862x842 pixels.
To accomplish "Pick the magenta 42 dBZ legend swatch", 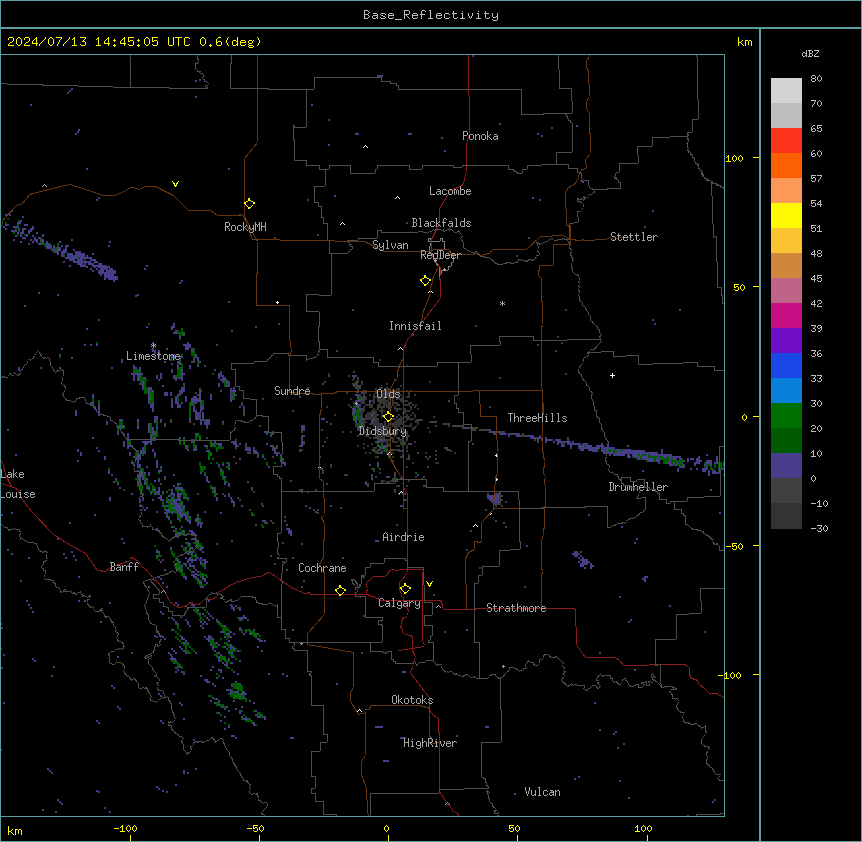I will (786, 315).
